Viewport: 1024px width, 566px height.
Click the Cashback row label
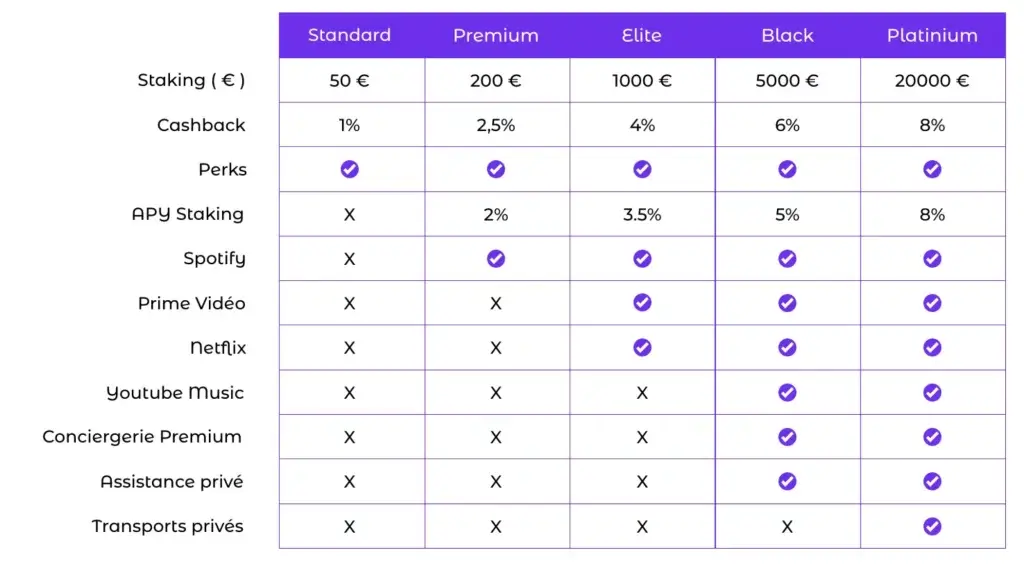(201, 125)
